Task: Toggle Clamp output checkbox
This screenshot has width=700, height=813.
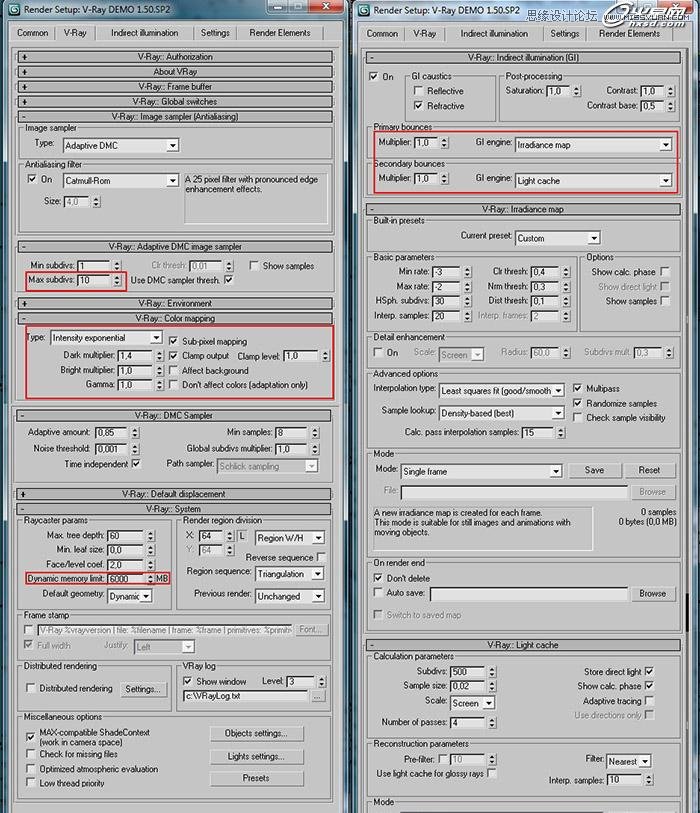Action: [x=174, y=356]
